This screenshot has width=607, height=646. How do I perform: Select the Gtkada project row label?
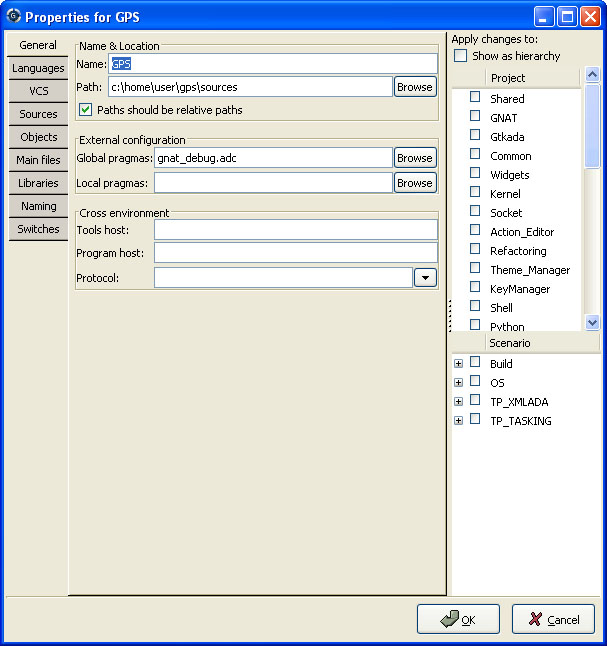(507, 137)
